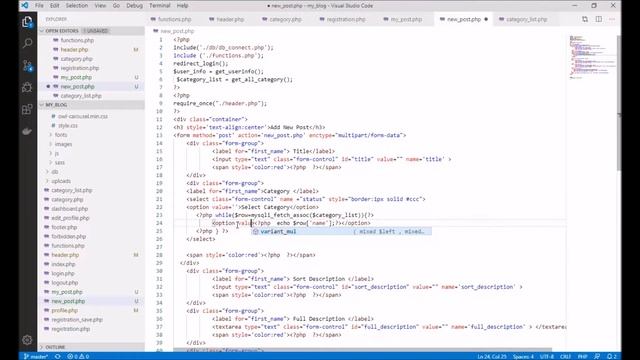Click the horizontal editor scrollbar
The image size is (640, 360).
362,350
